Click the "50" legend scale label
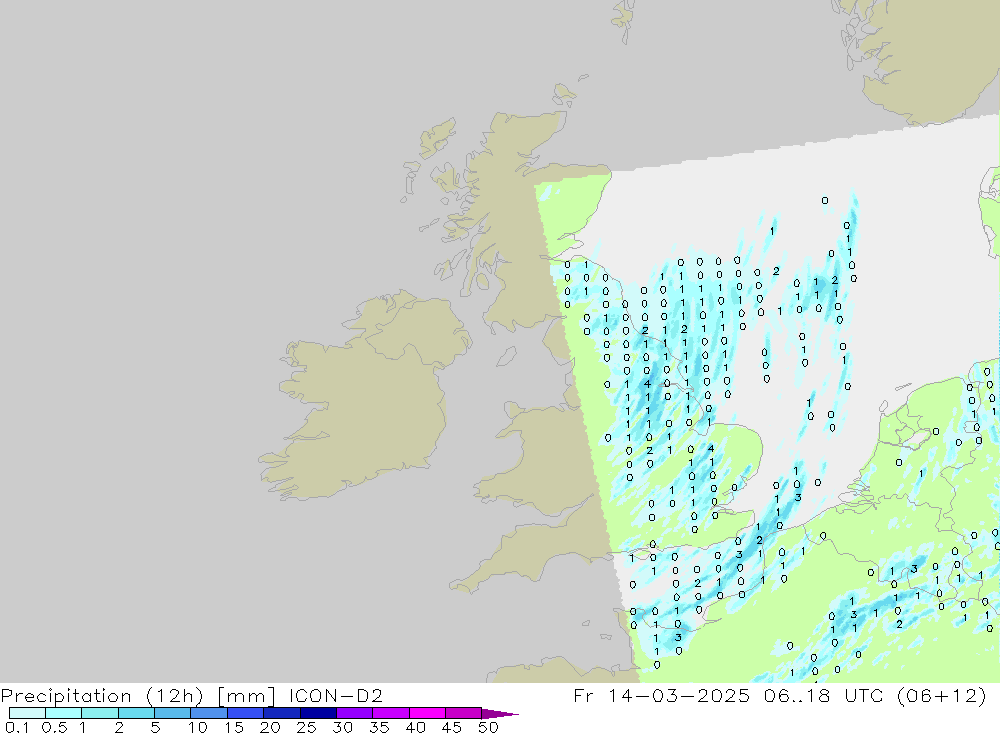Image resolution: width=1000 pixels, height=733 pixels. (488, 727)
